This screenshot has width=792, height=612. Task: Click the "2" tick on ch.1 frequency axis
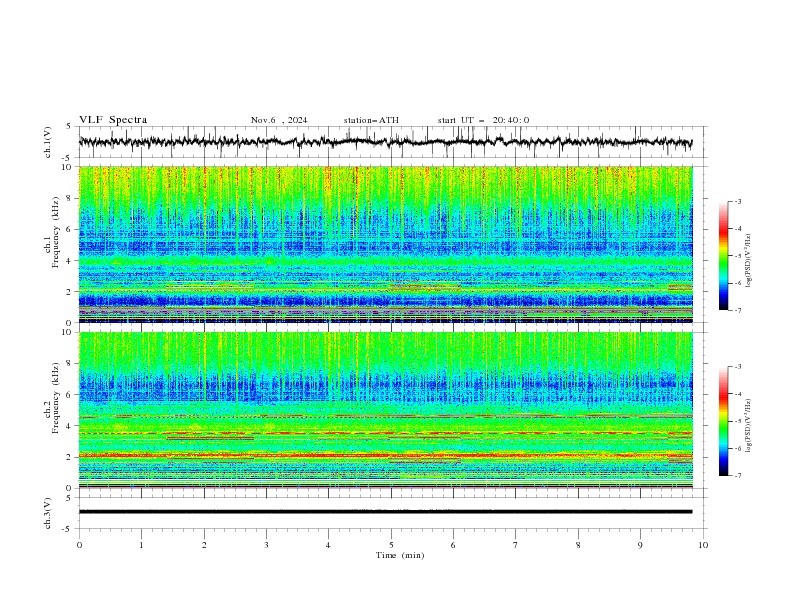point(71,292)
